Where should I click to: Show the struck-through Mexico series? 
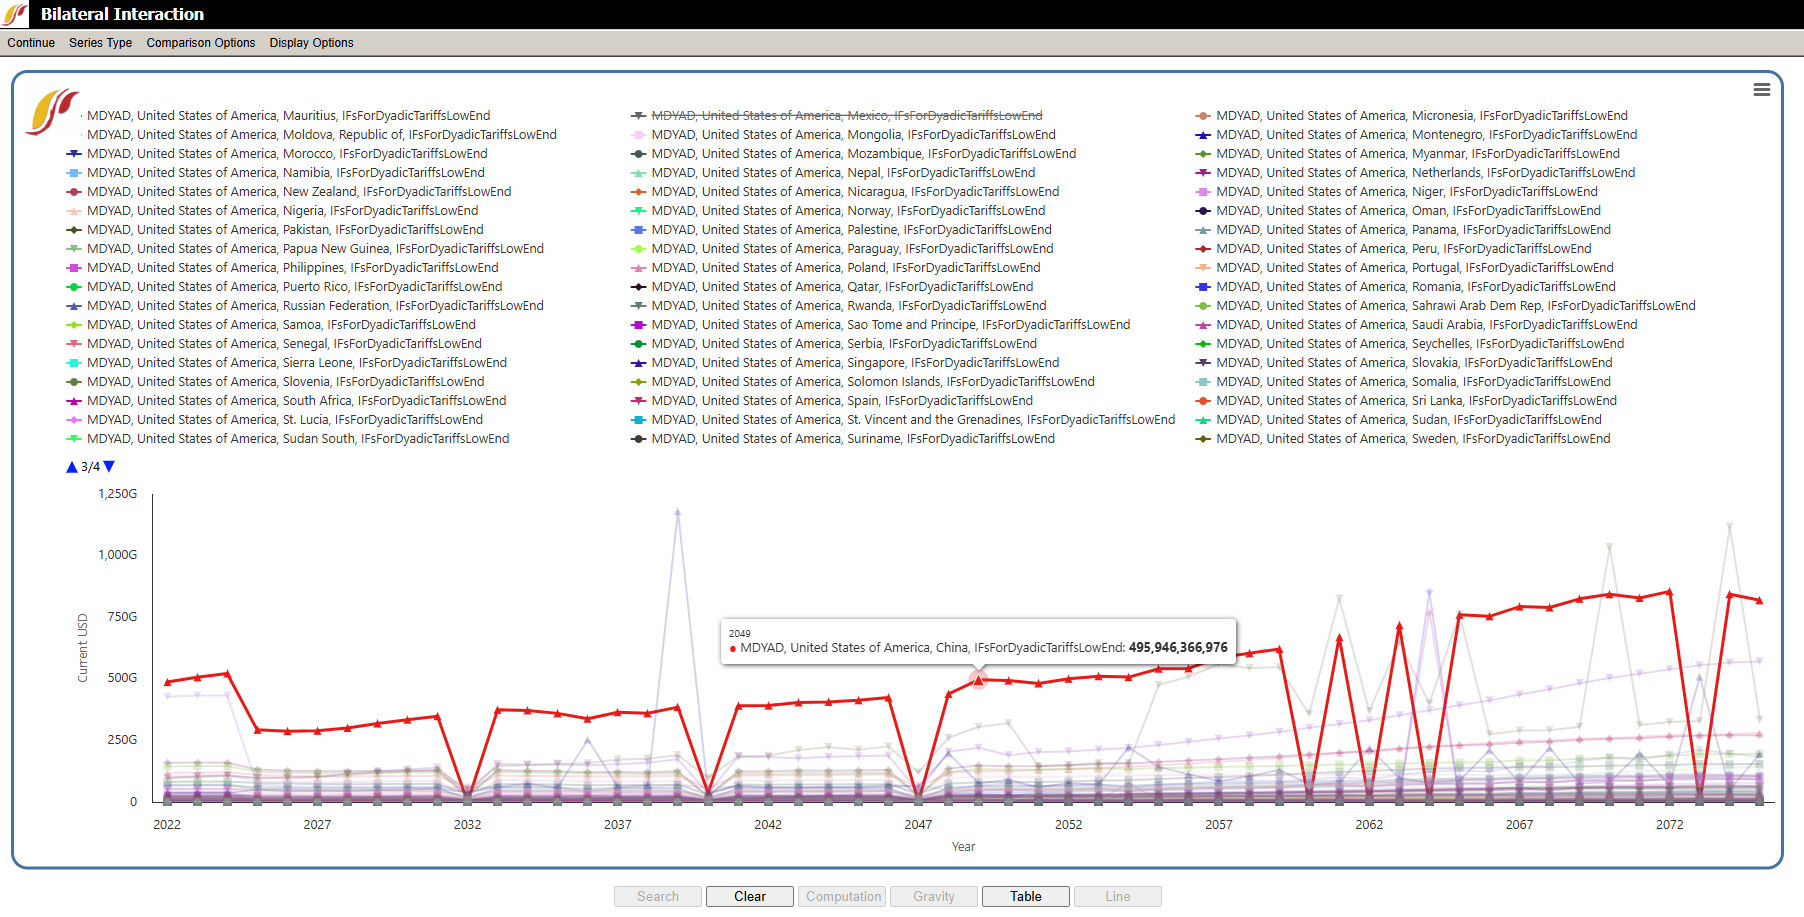click(846, 116)
